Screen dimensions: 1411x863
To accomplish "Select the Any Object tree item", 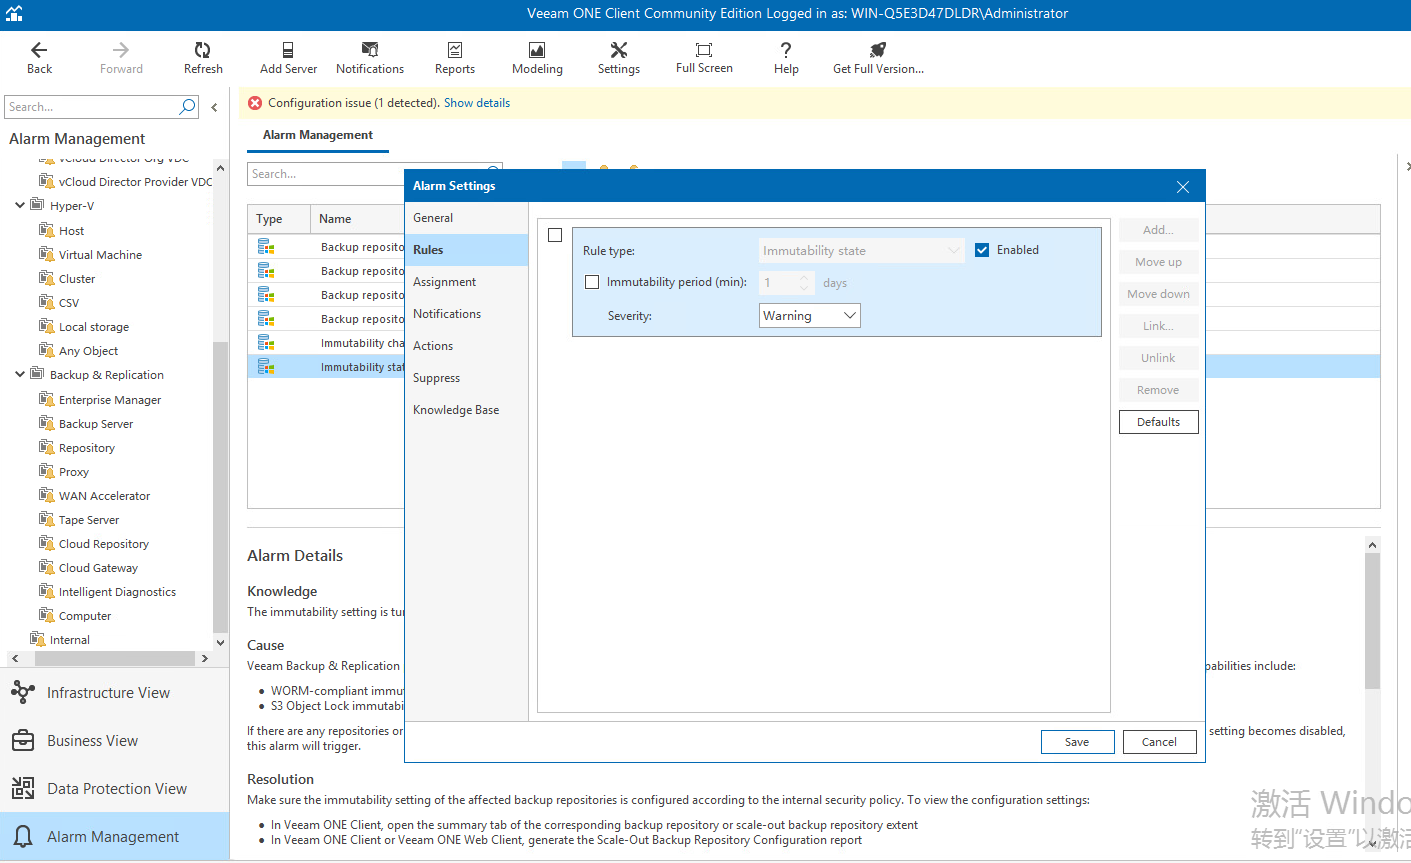I will click(x=88, y=350).
